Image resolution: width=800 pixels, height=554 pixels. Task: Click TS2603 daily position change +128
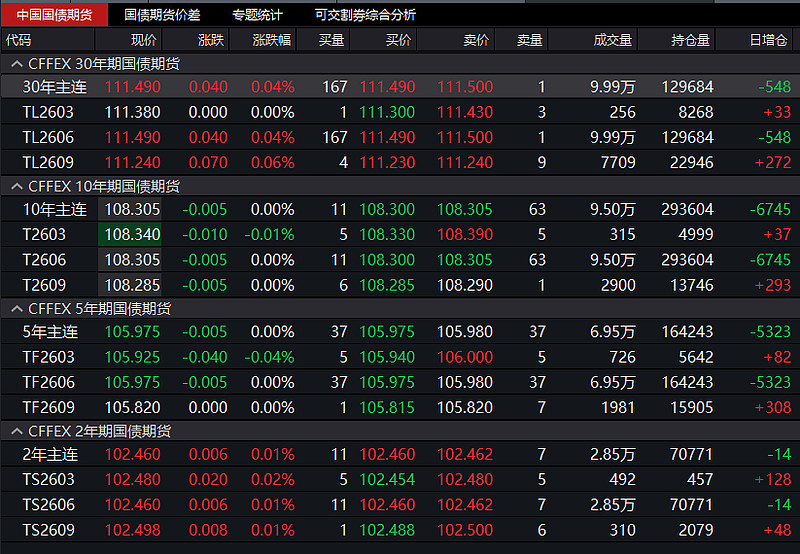click(772, 479)
